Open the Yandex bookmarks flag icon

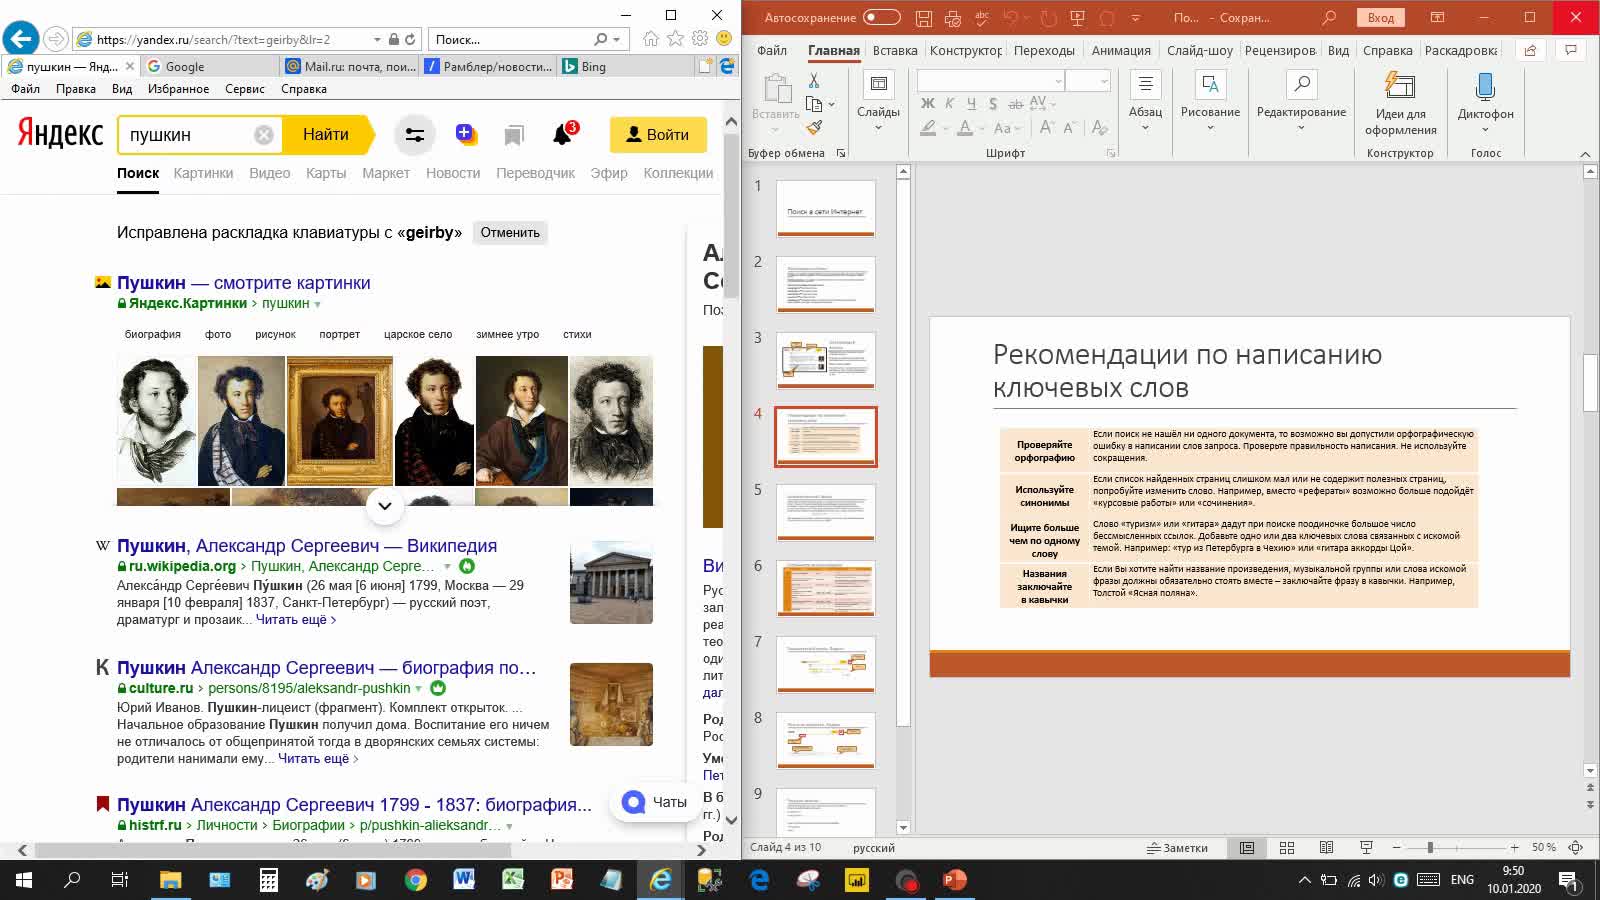(x=514, y=135)
